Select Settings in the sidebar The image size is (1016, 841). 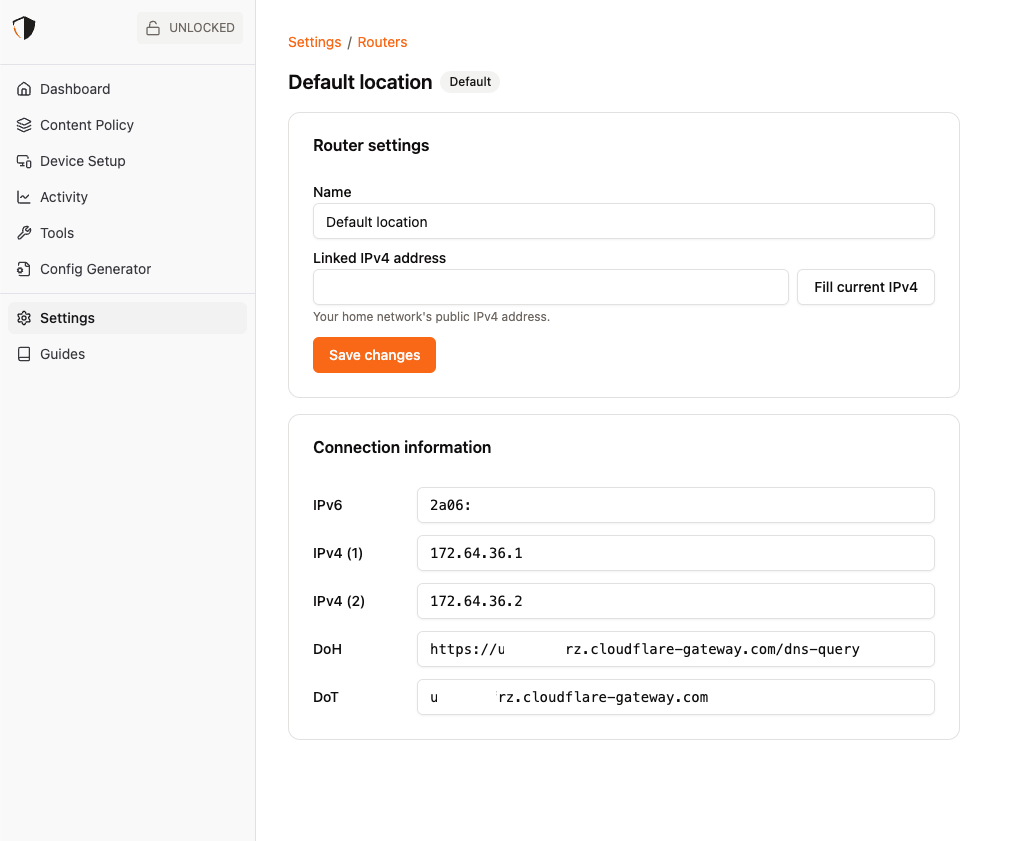(128, 318)
